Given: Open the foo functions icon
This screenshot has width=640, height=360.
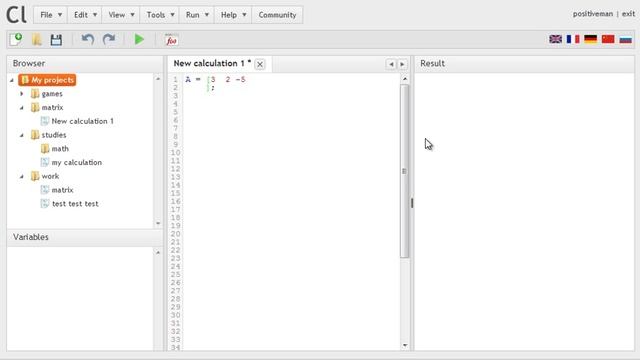Looking at the screenshot, I should (x=171, y=40).
